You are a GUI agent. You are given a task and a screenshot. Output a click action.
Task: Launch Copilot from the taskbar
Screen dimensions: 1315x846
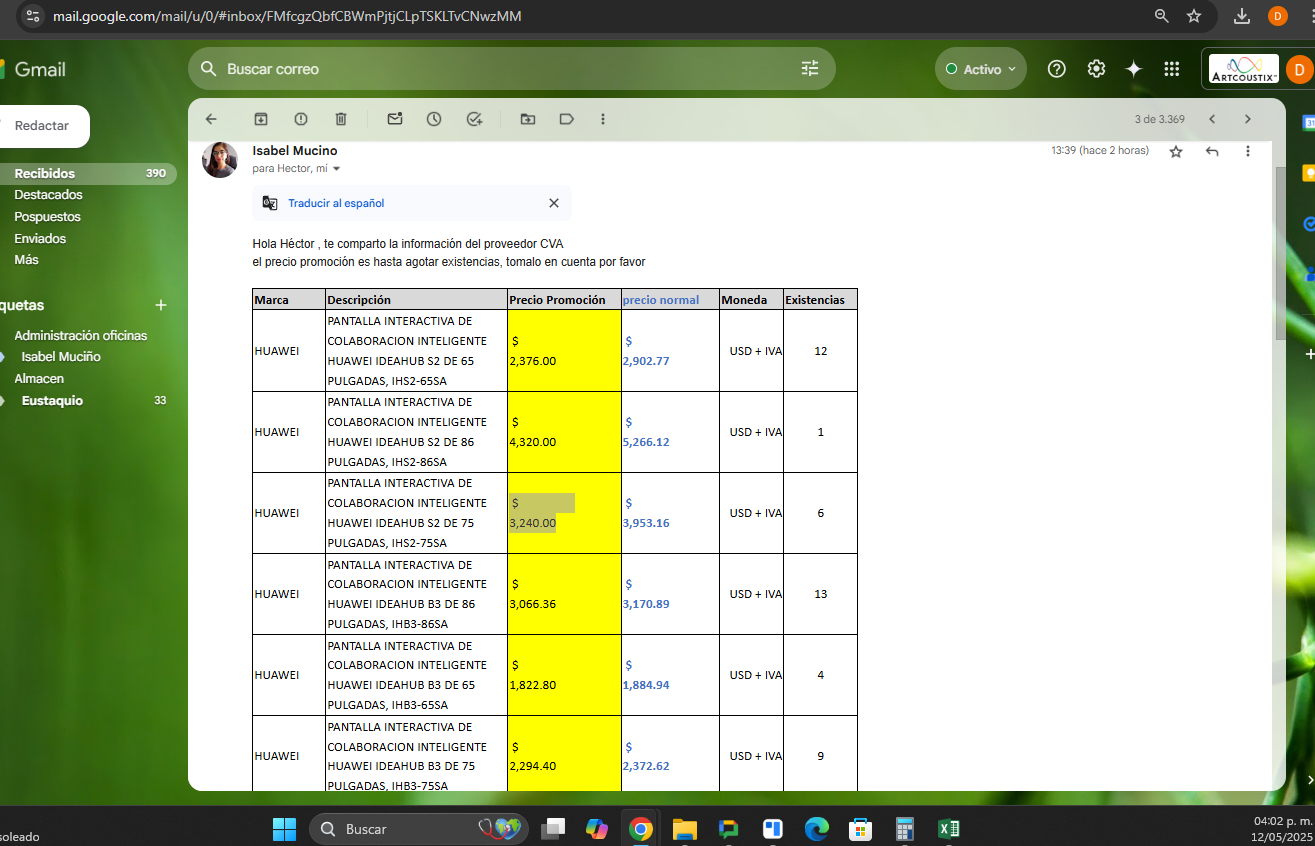597,829
